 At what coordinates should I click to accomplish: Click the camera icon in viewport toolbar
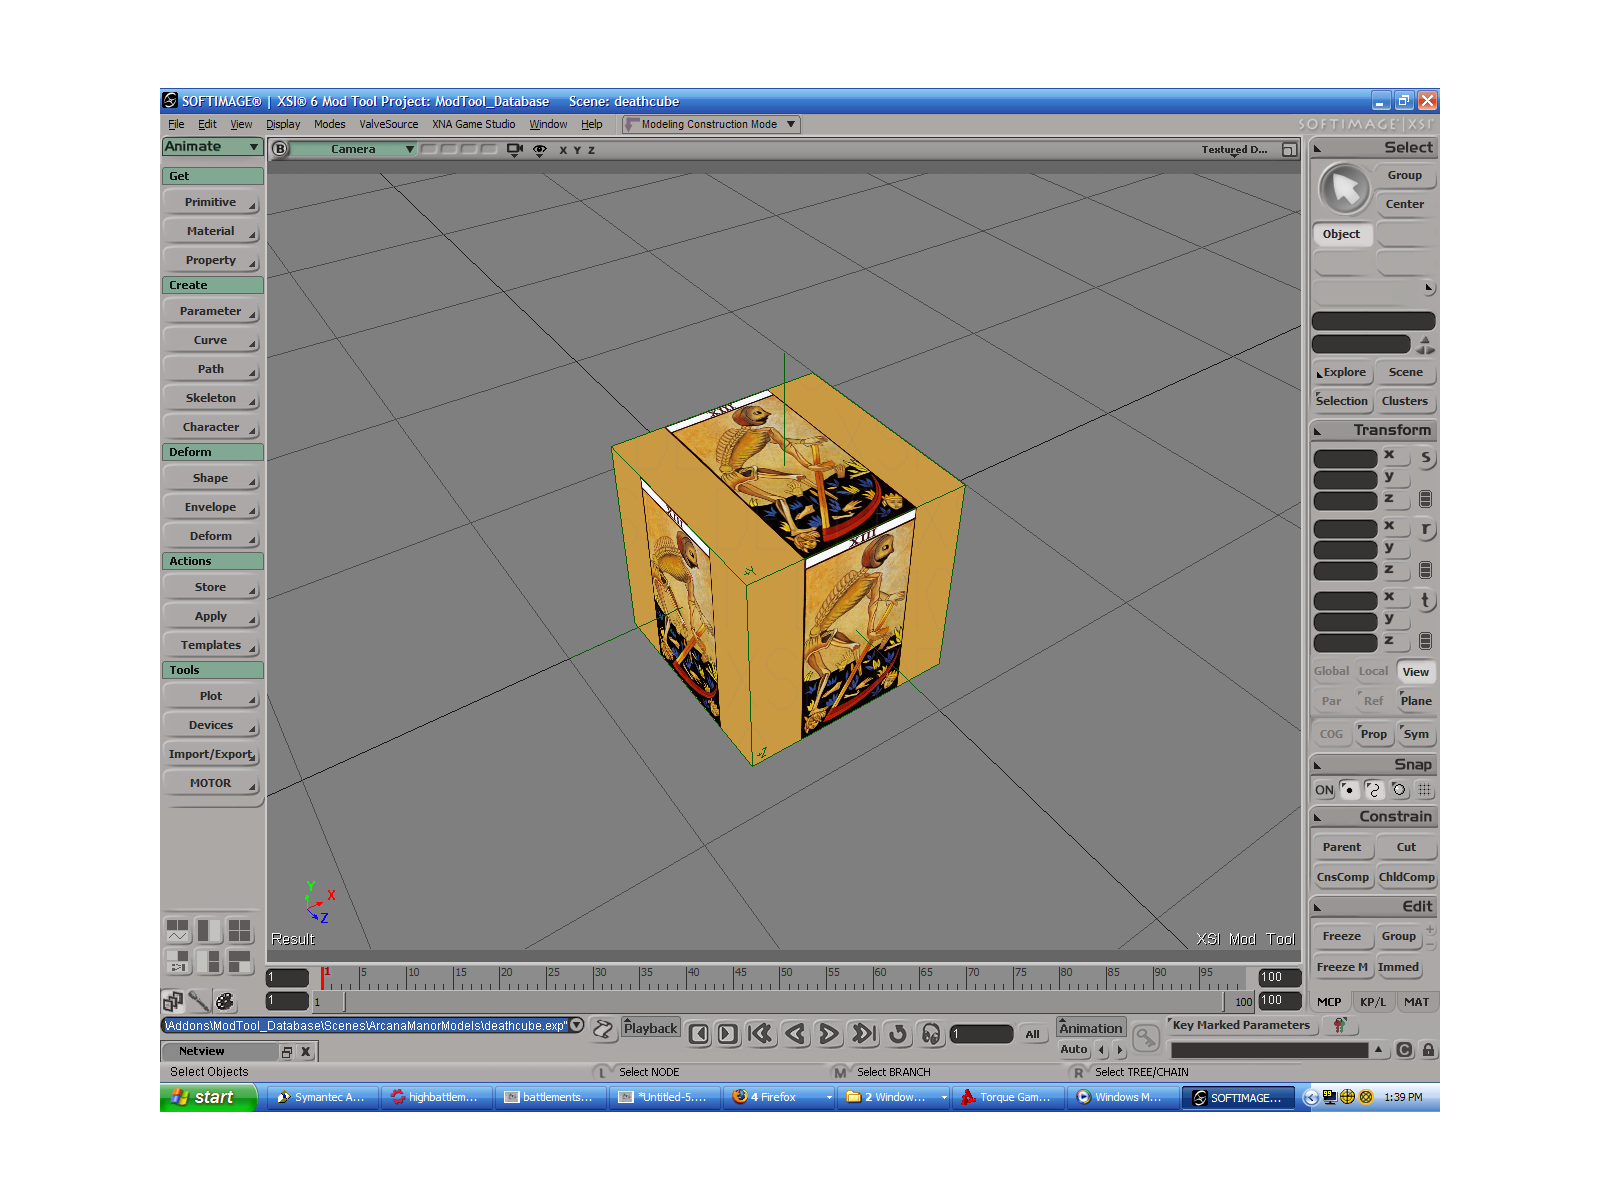pyautogui.click(x=515, y=149)
